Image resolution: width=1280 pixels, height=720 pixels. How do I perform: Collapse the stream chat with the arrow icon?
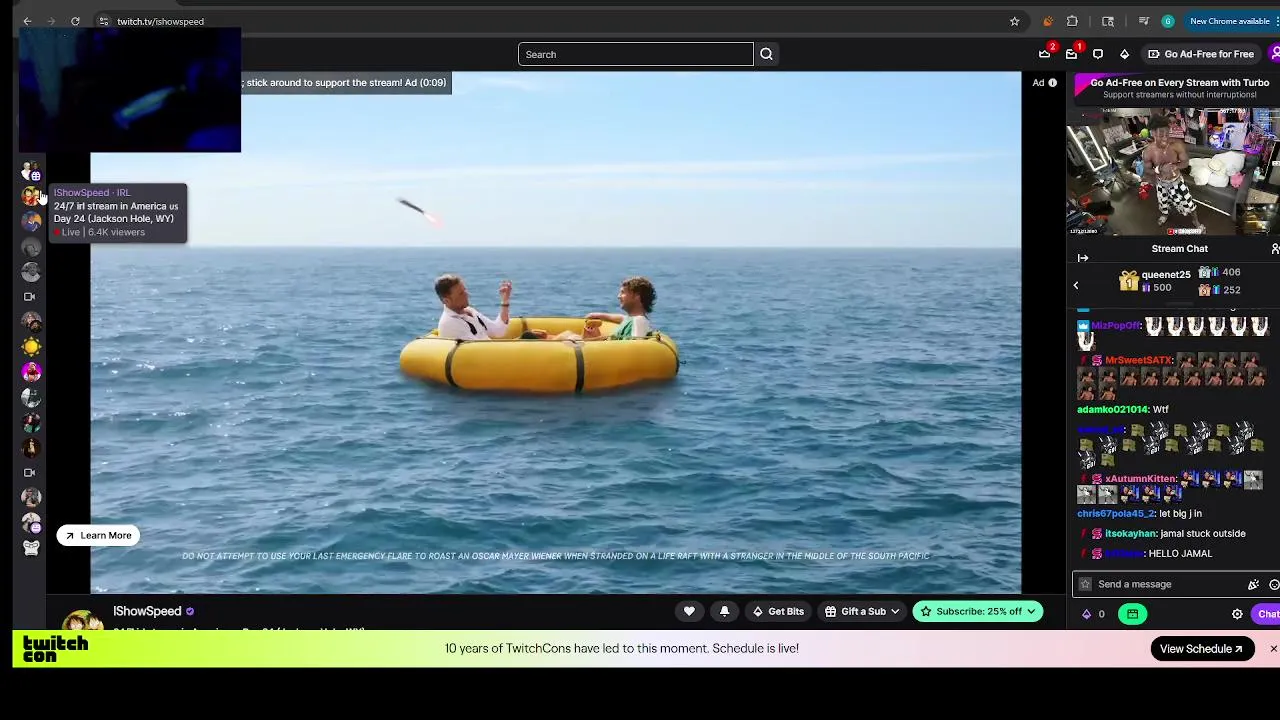click(x=1083, y=258)
